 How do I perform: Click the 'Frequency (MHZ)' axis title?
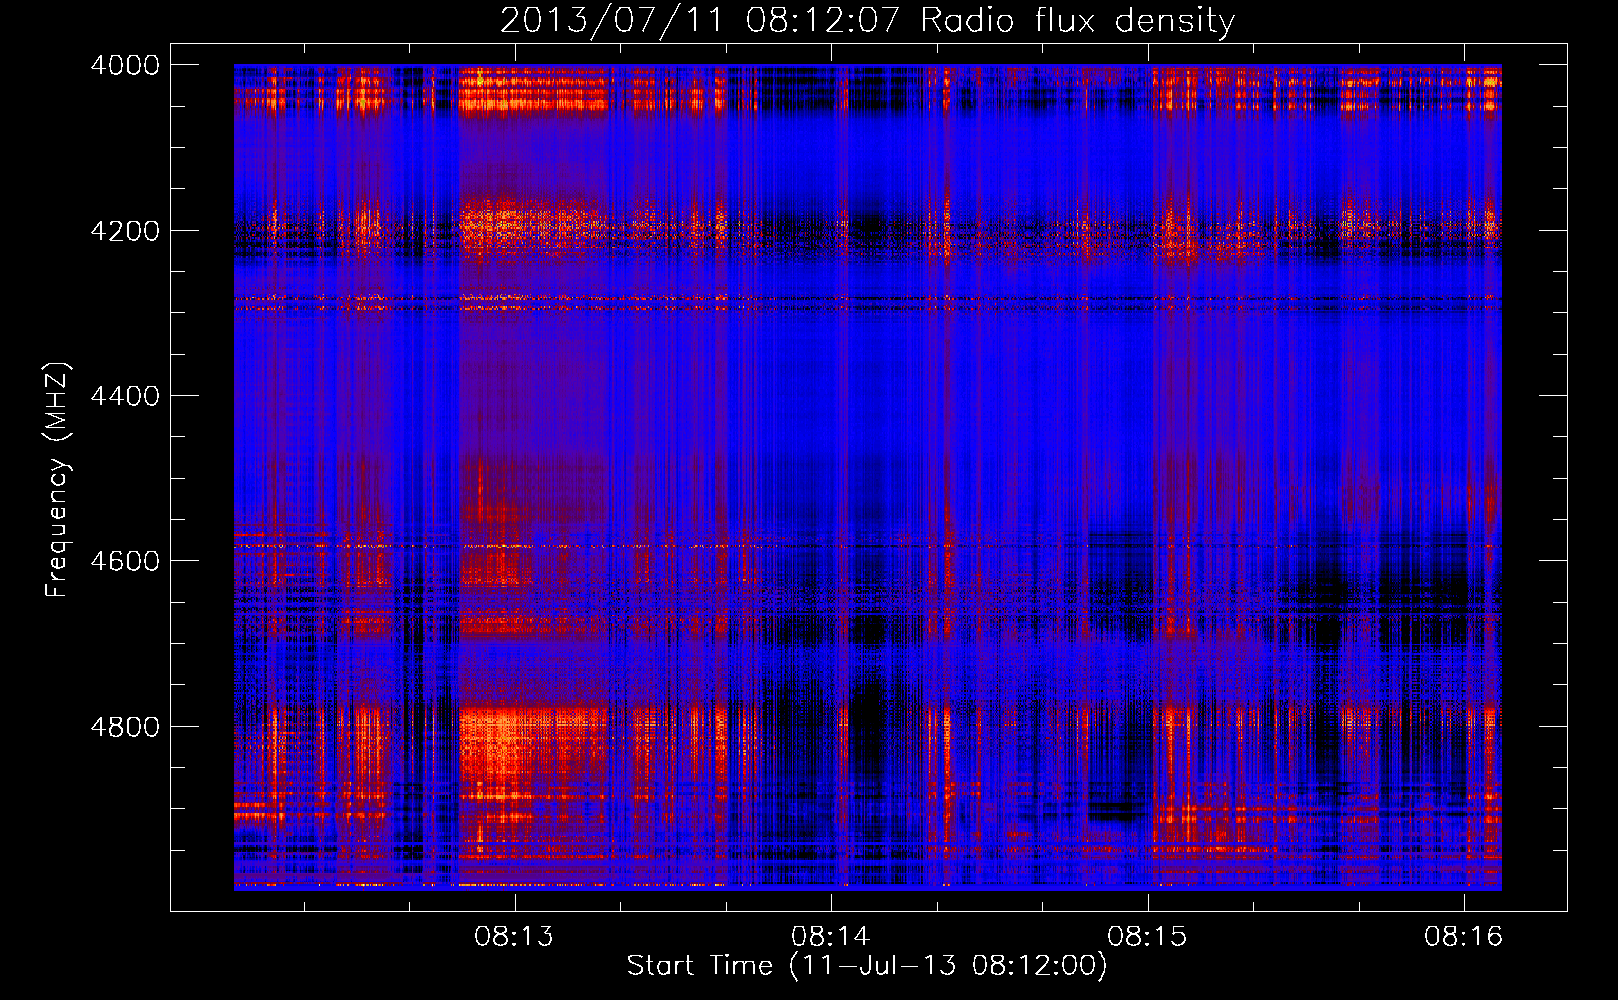[x=57, y=480]
